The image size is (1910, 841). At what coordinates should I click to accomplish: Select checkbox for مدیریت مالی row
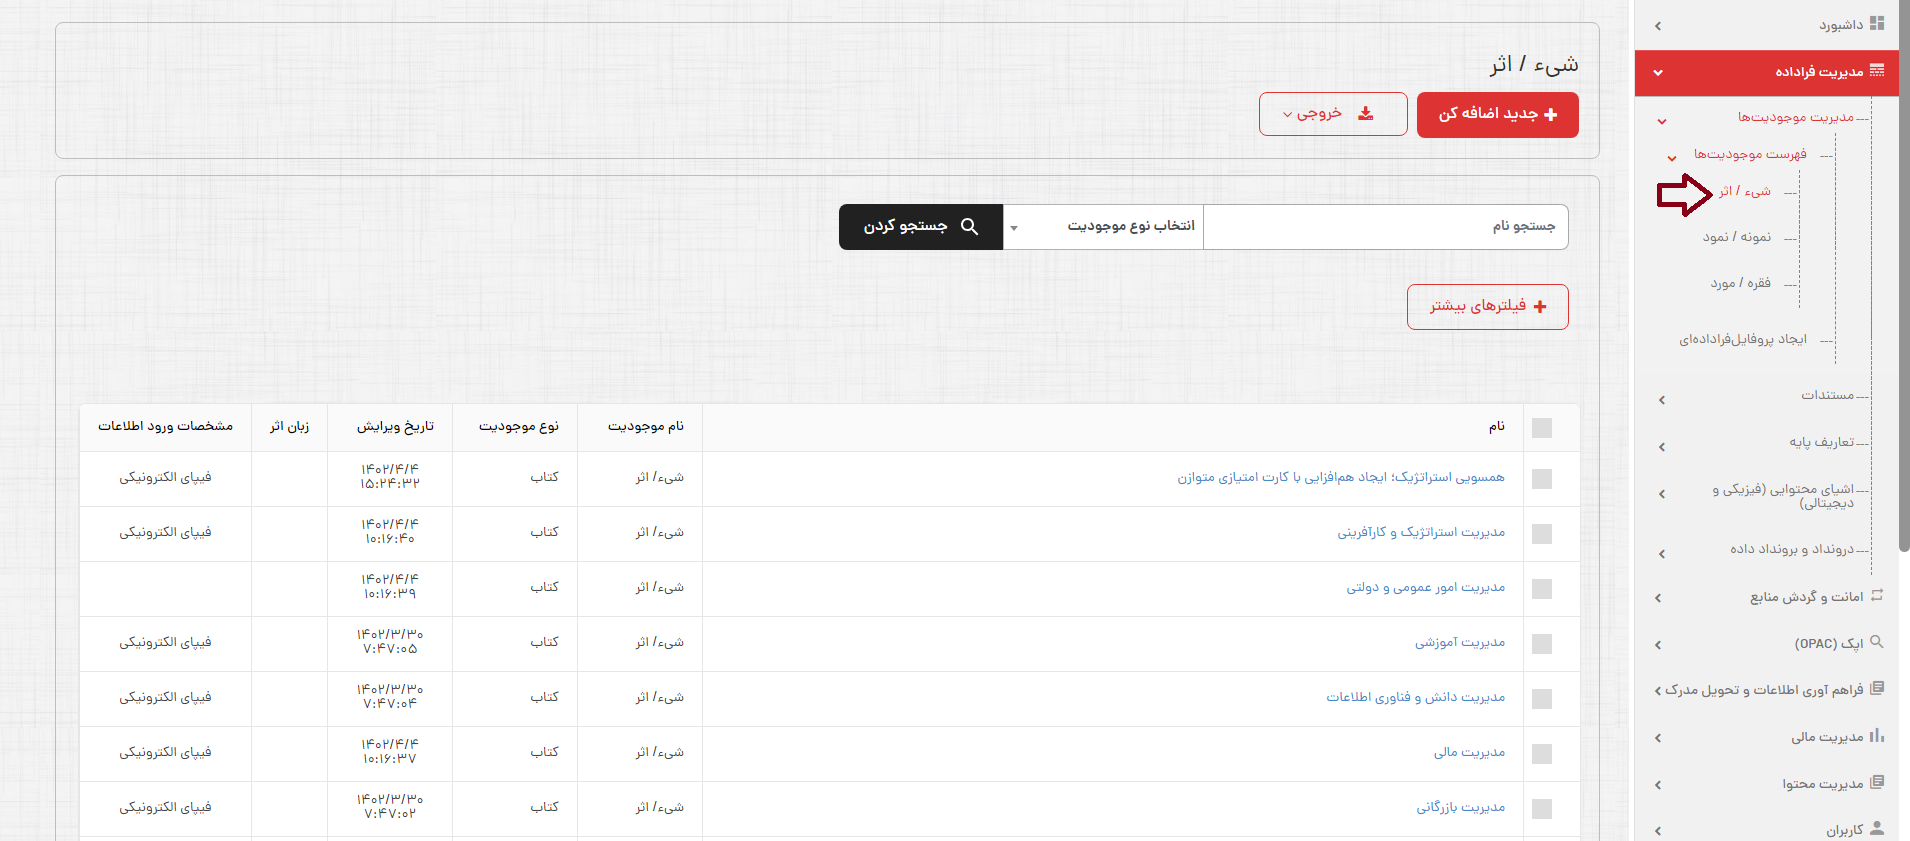(1542, 754)
